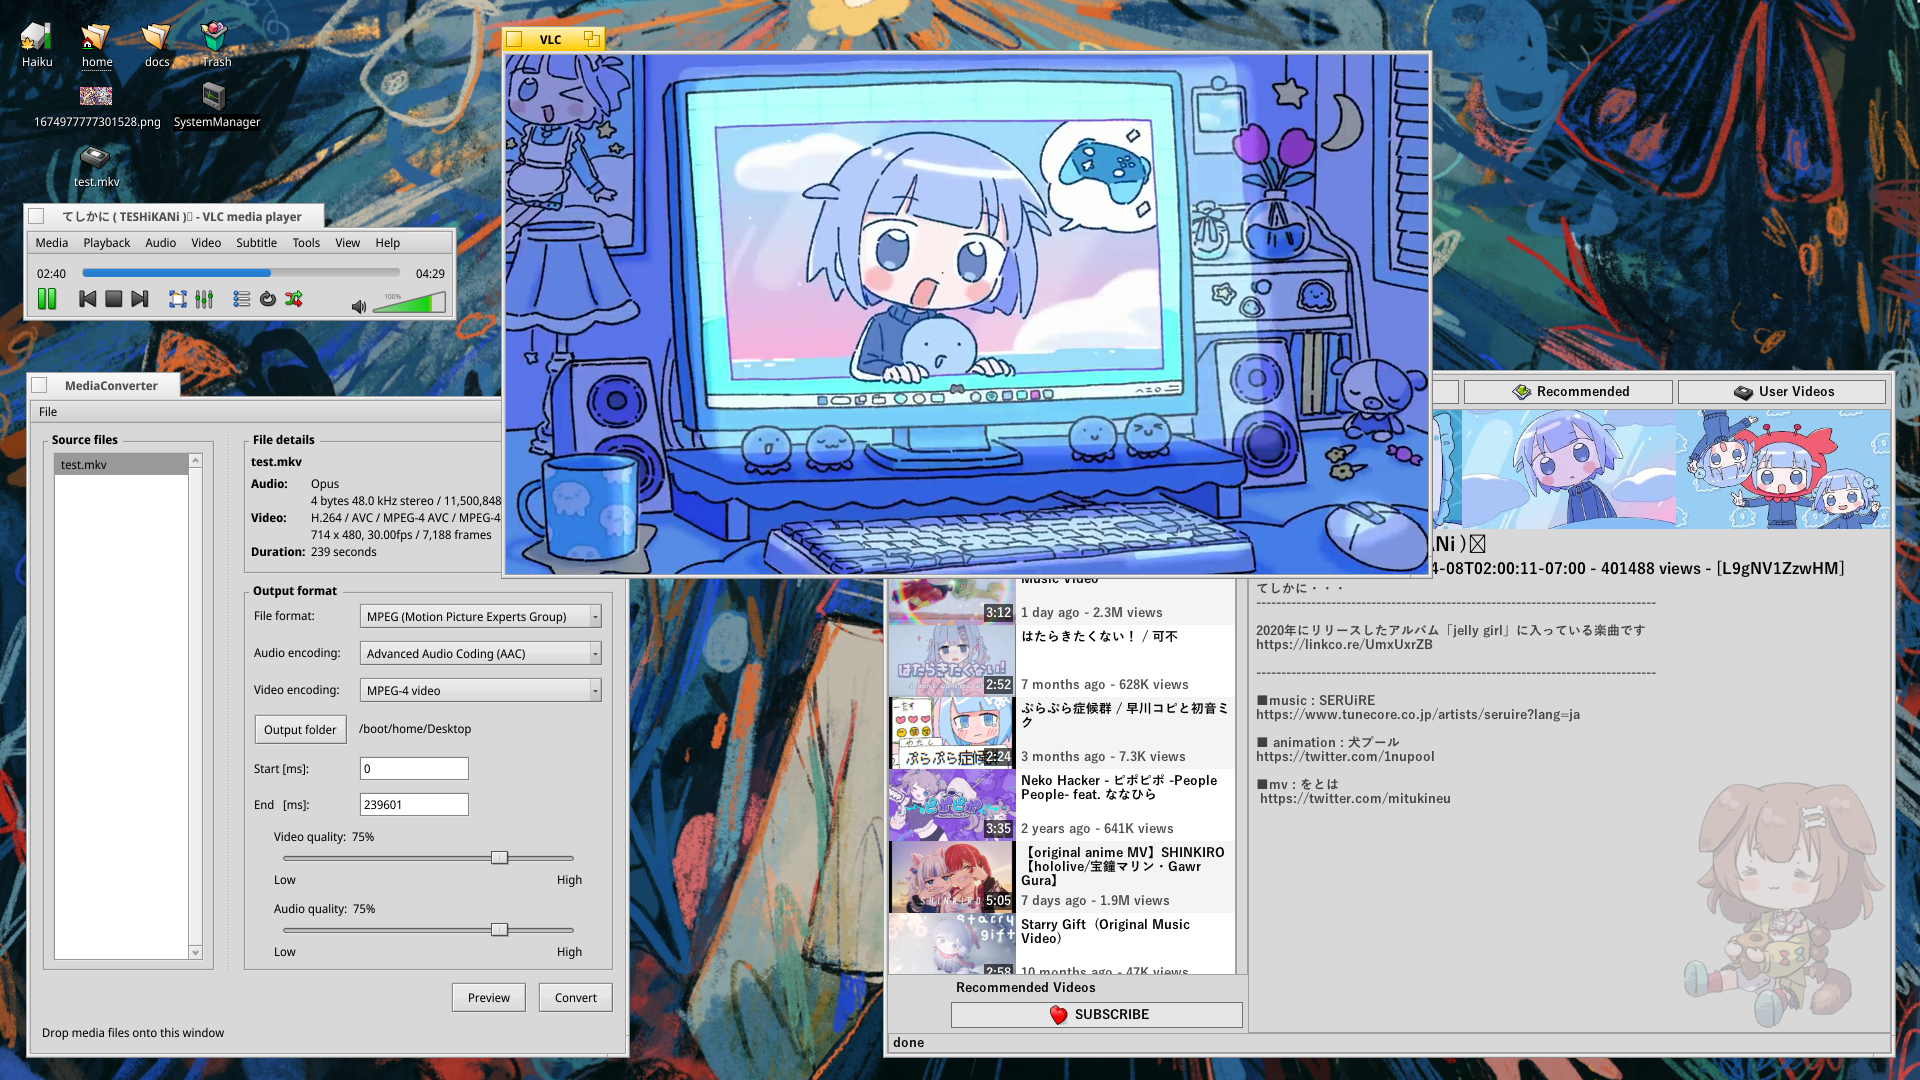Open the Trash desktop icon

click(x=215, y=44)
